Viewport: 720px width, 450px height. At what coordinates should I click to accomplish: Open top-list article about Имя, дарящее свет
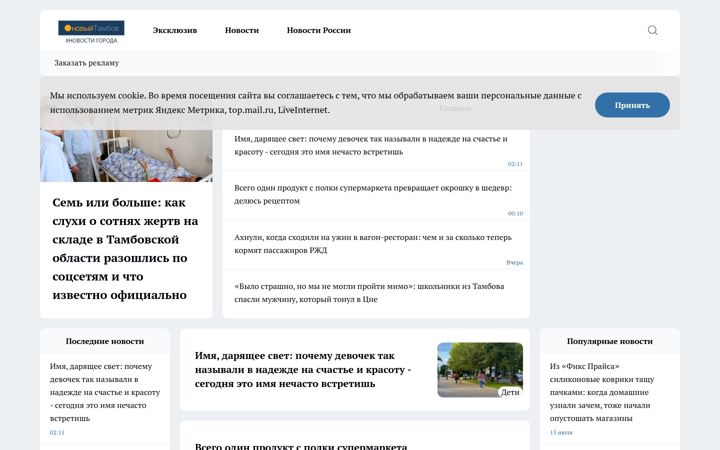tap(371, 145)
